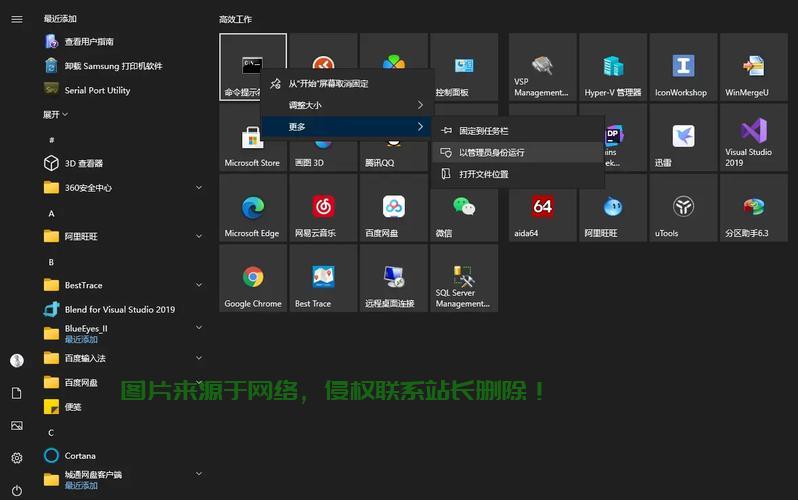Image resolution: width=798 pixels, height=500 pixels.
Task: Open the 网易云音乐 tile
Action: coord(323,208)
